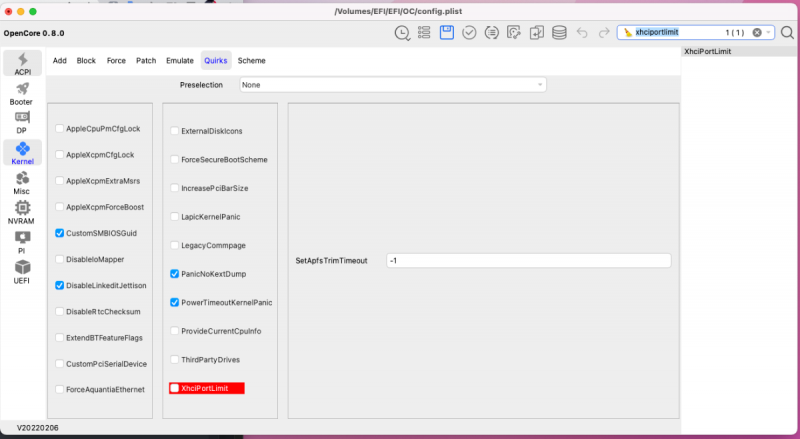Screen dimensions: 800x439
Task: Click the undo arrow in toolbar
Action: (x=582, y=33)
